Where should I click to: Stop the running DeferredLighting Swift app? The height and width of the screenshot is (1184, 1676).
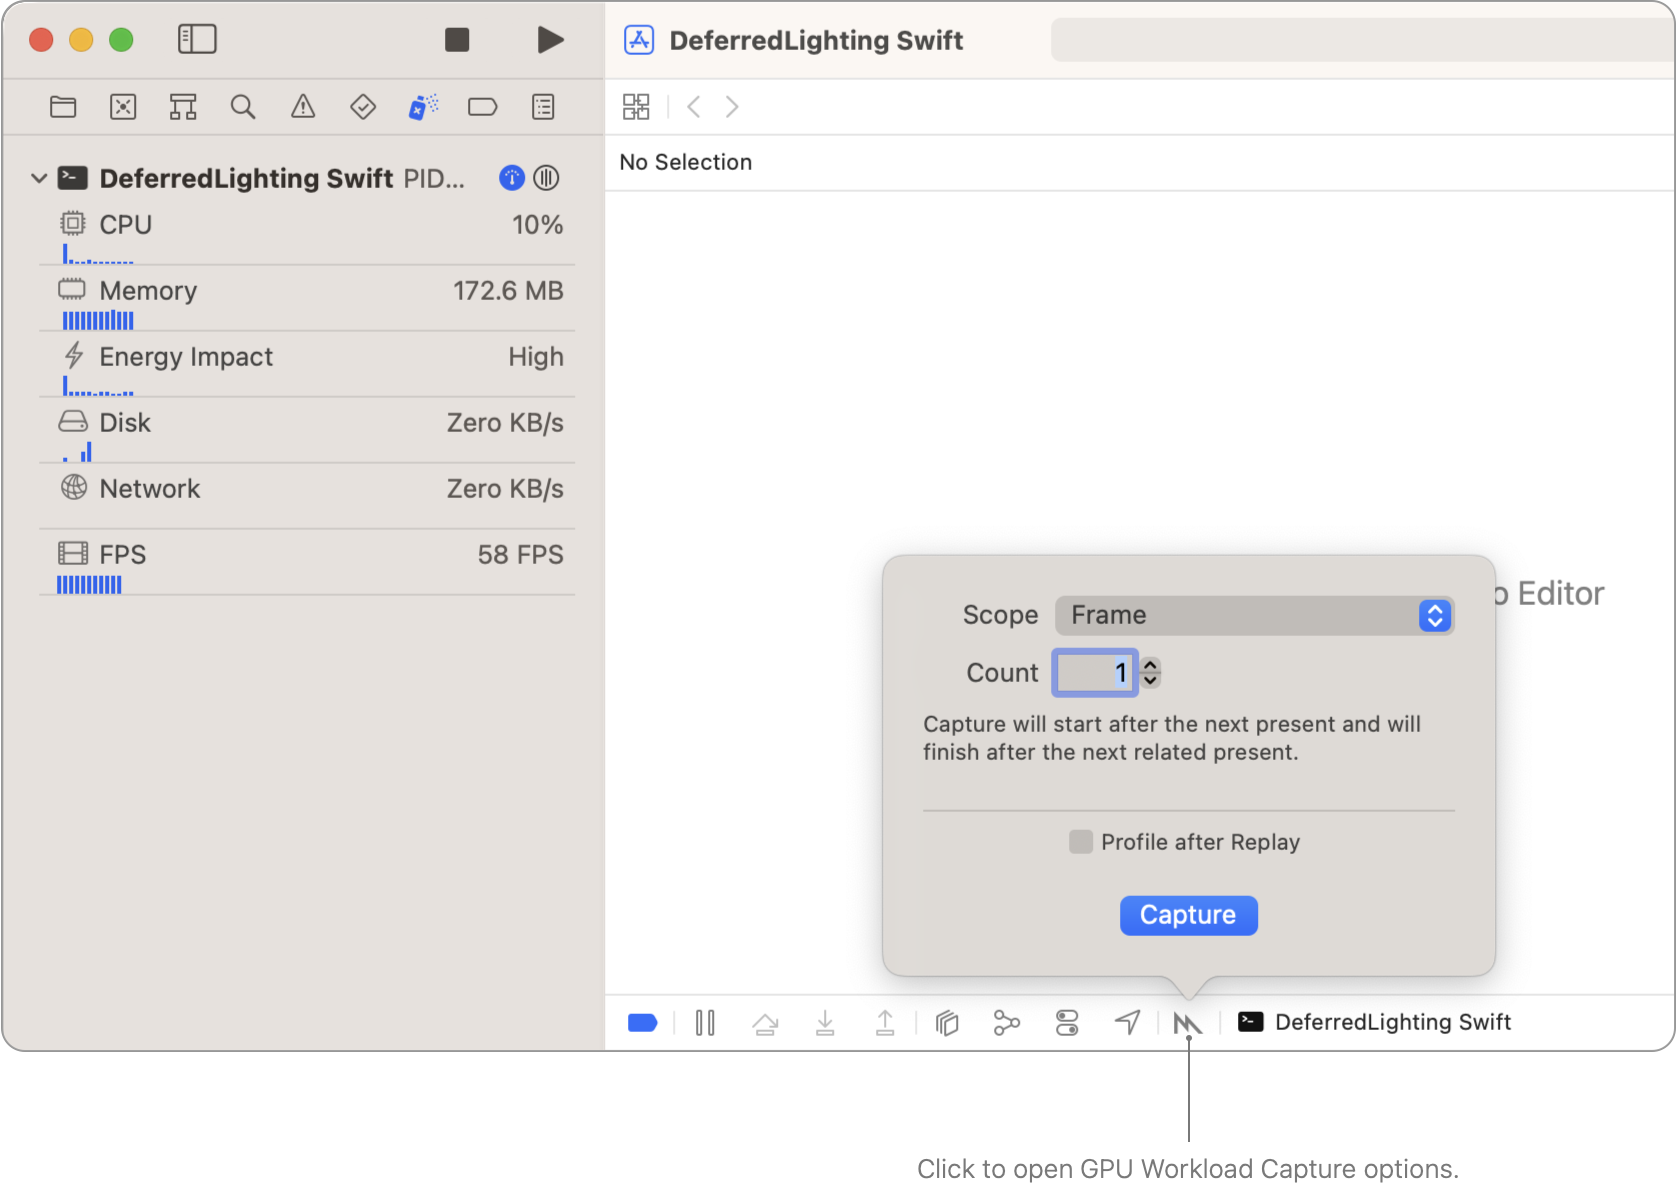457,39
